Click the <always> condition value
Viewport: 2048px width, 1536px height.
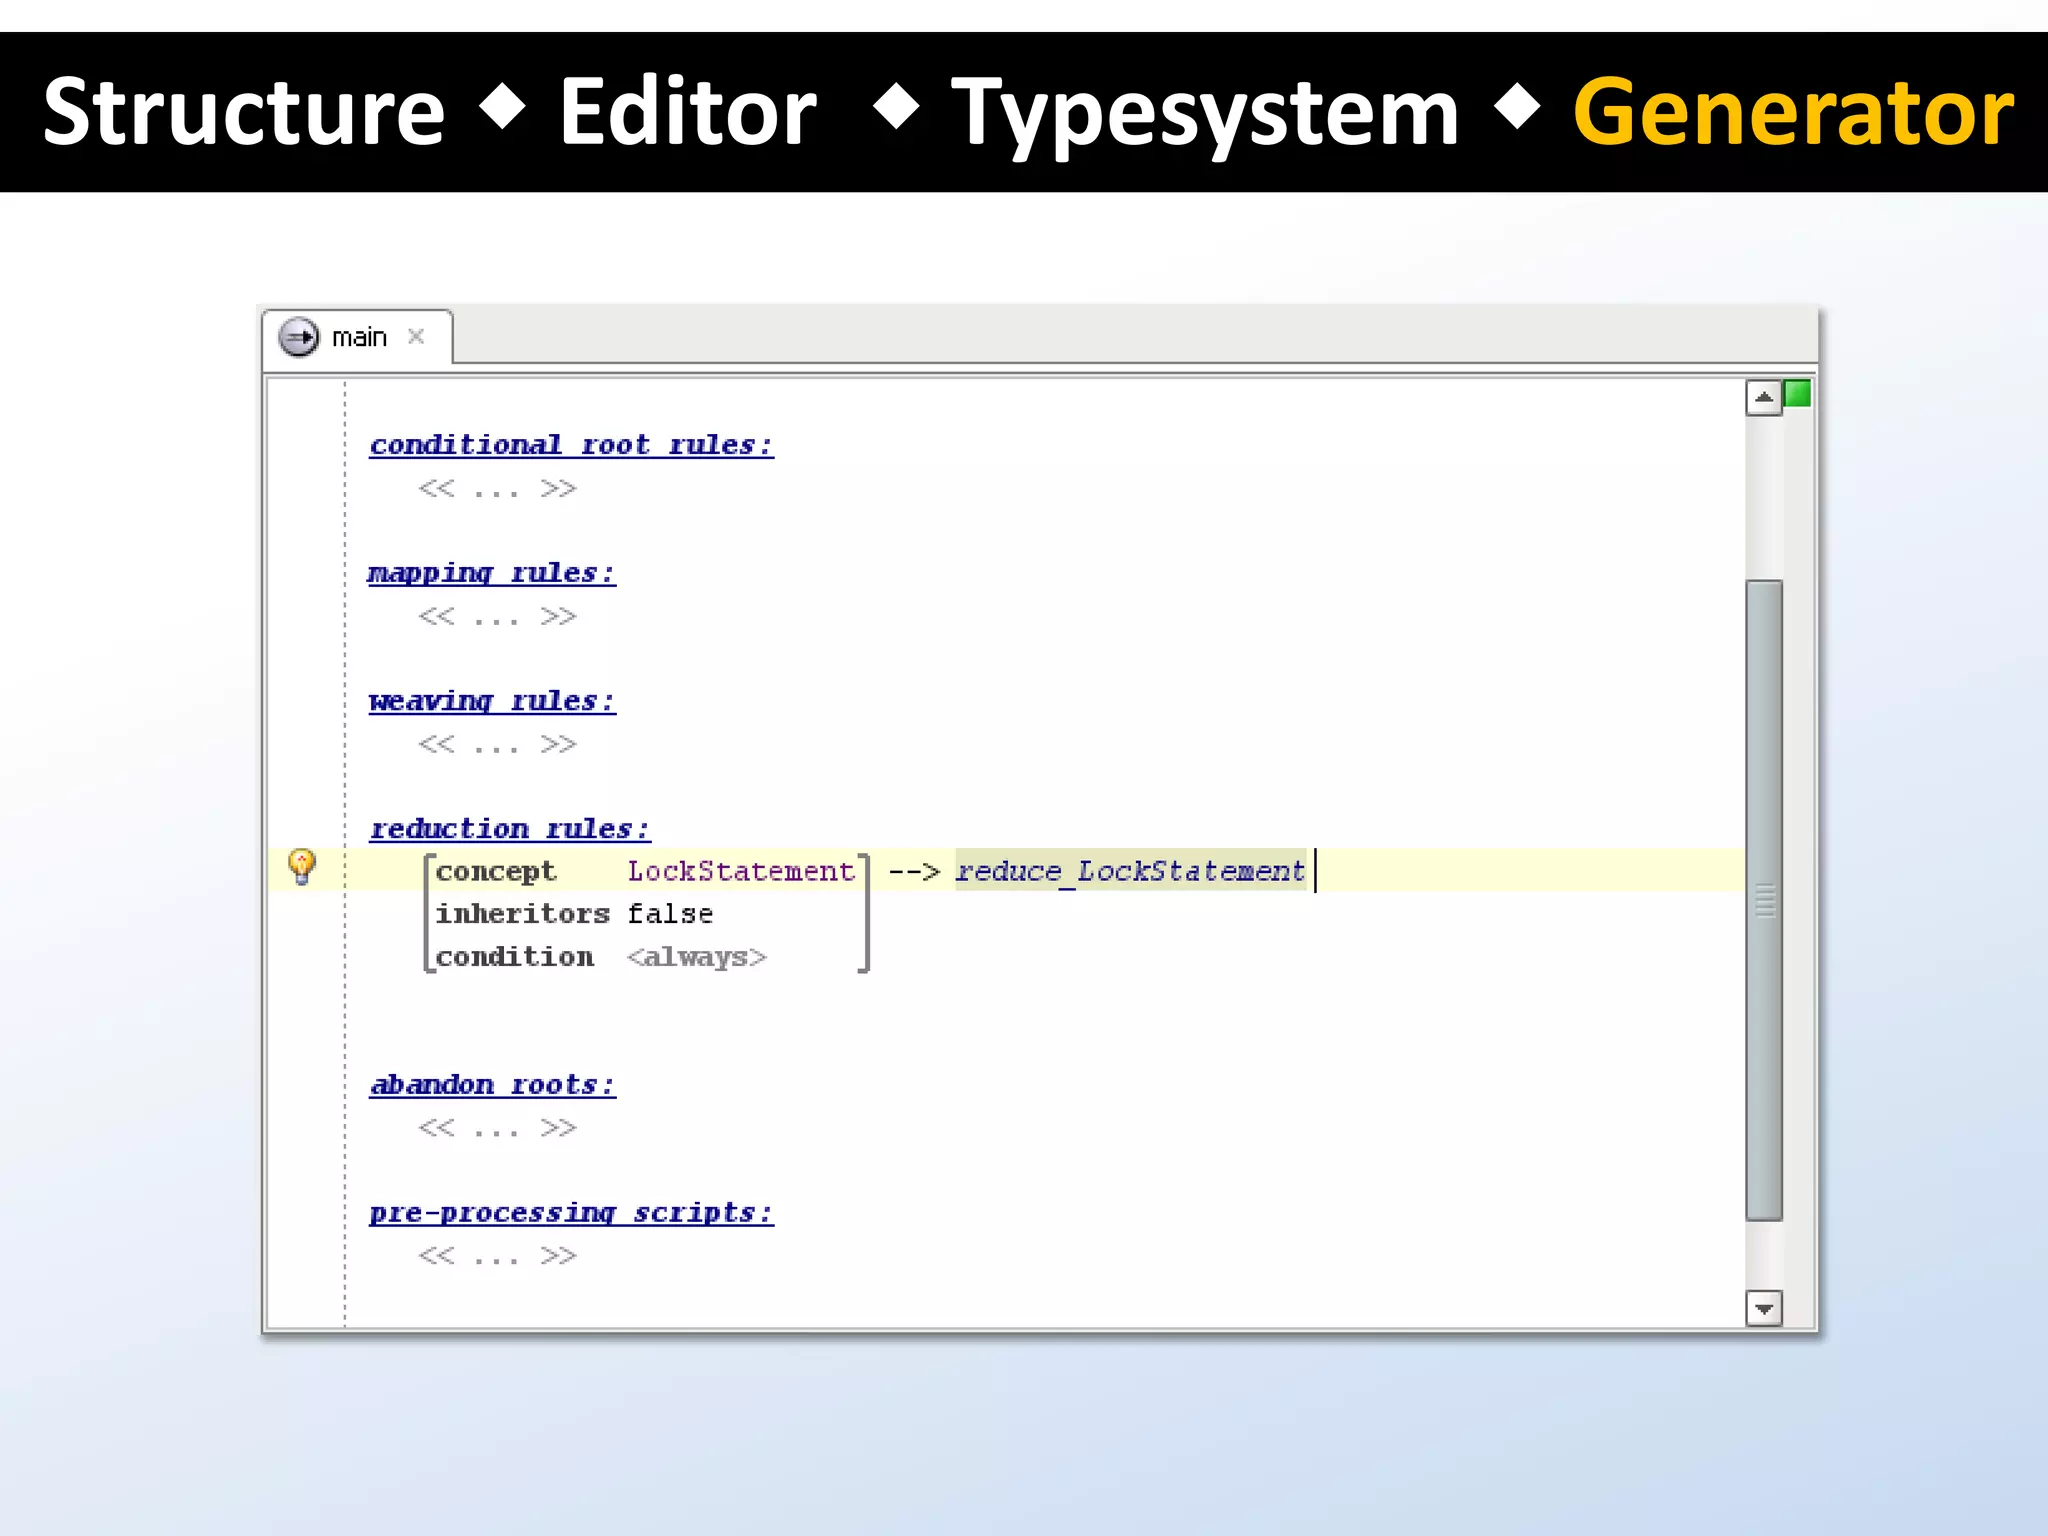tap(697, 957)
